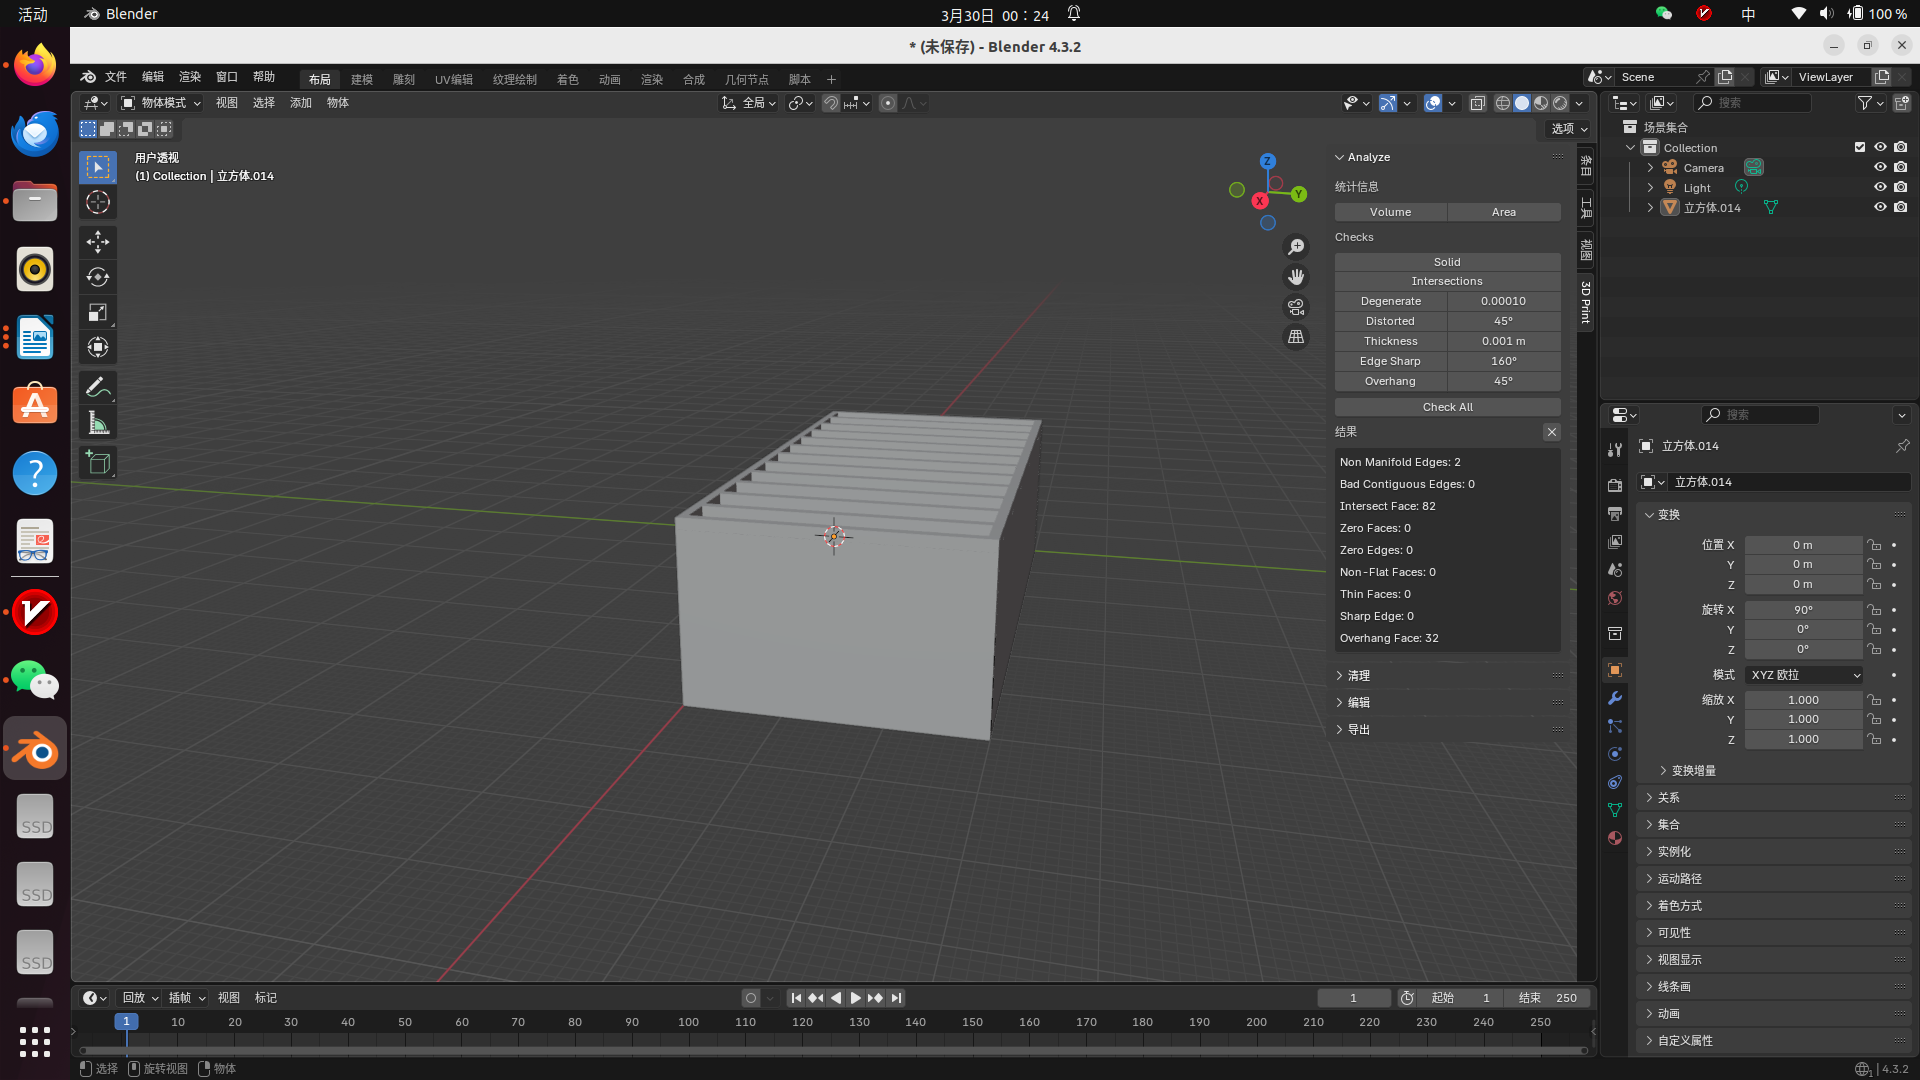Click the Add Cube tool icon

tap(98, 462)
